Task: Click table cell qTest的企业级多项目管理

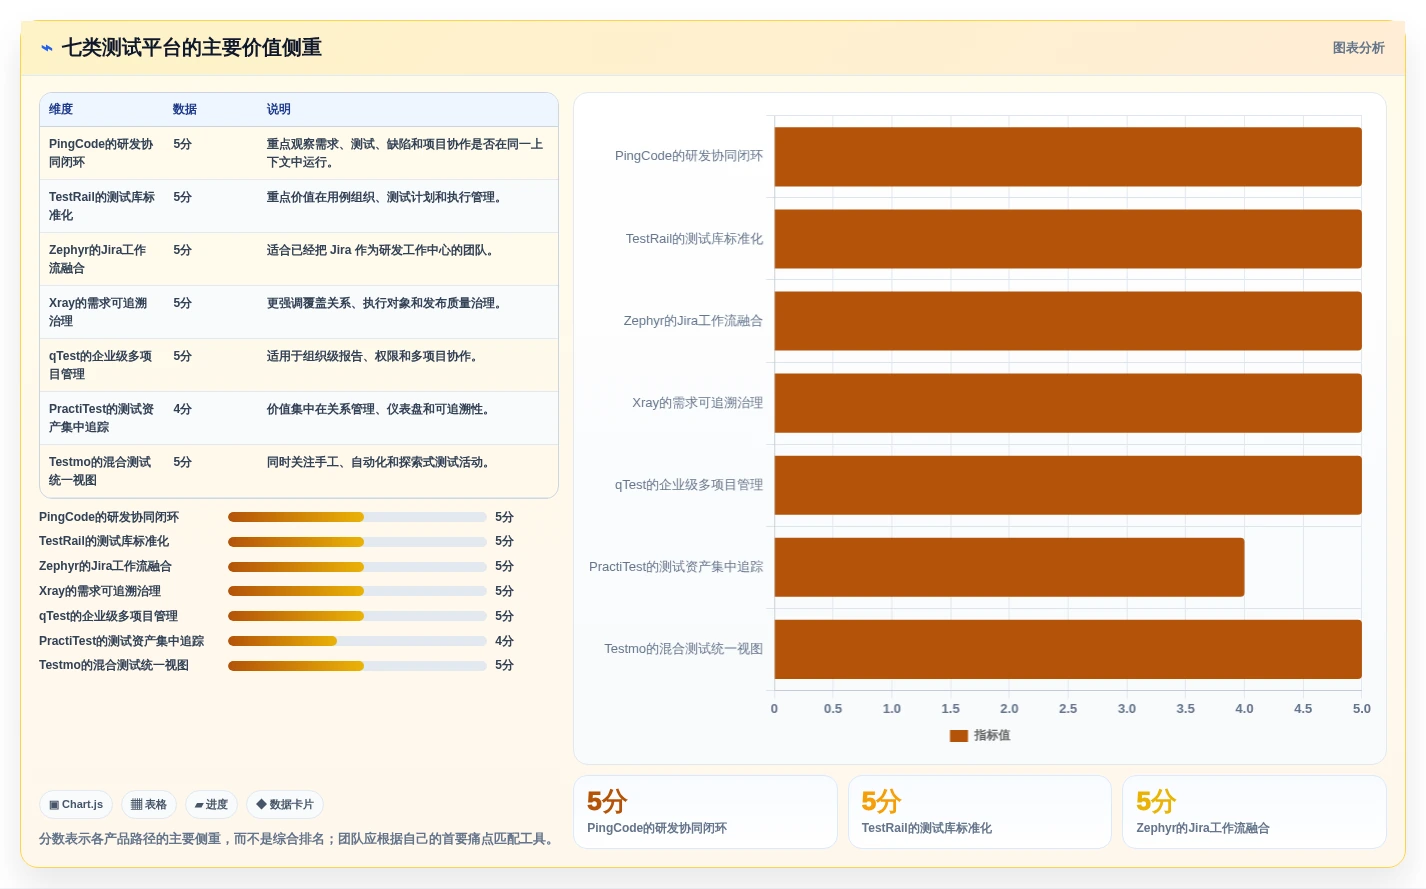Action: click(x=102, y=365)
